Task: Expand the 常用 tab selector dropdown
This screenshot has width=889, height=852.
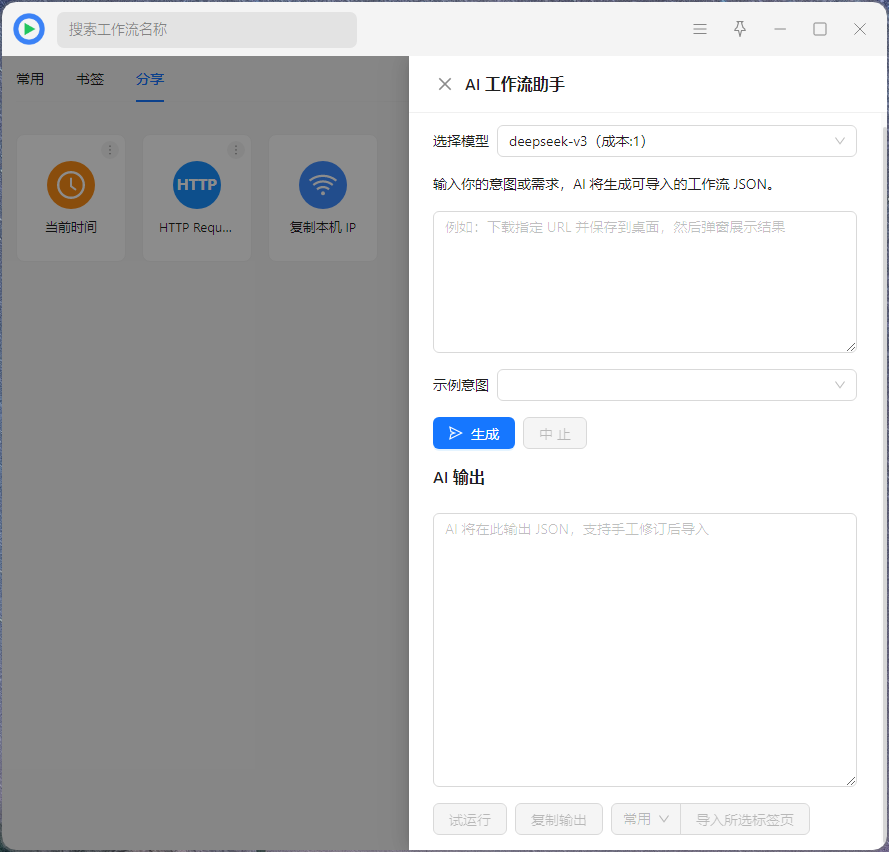Action: coord(645,819)
